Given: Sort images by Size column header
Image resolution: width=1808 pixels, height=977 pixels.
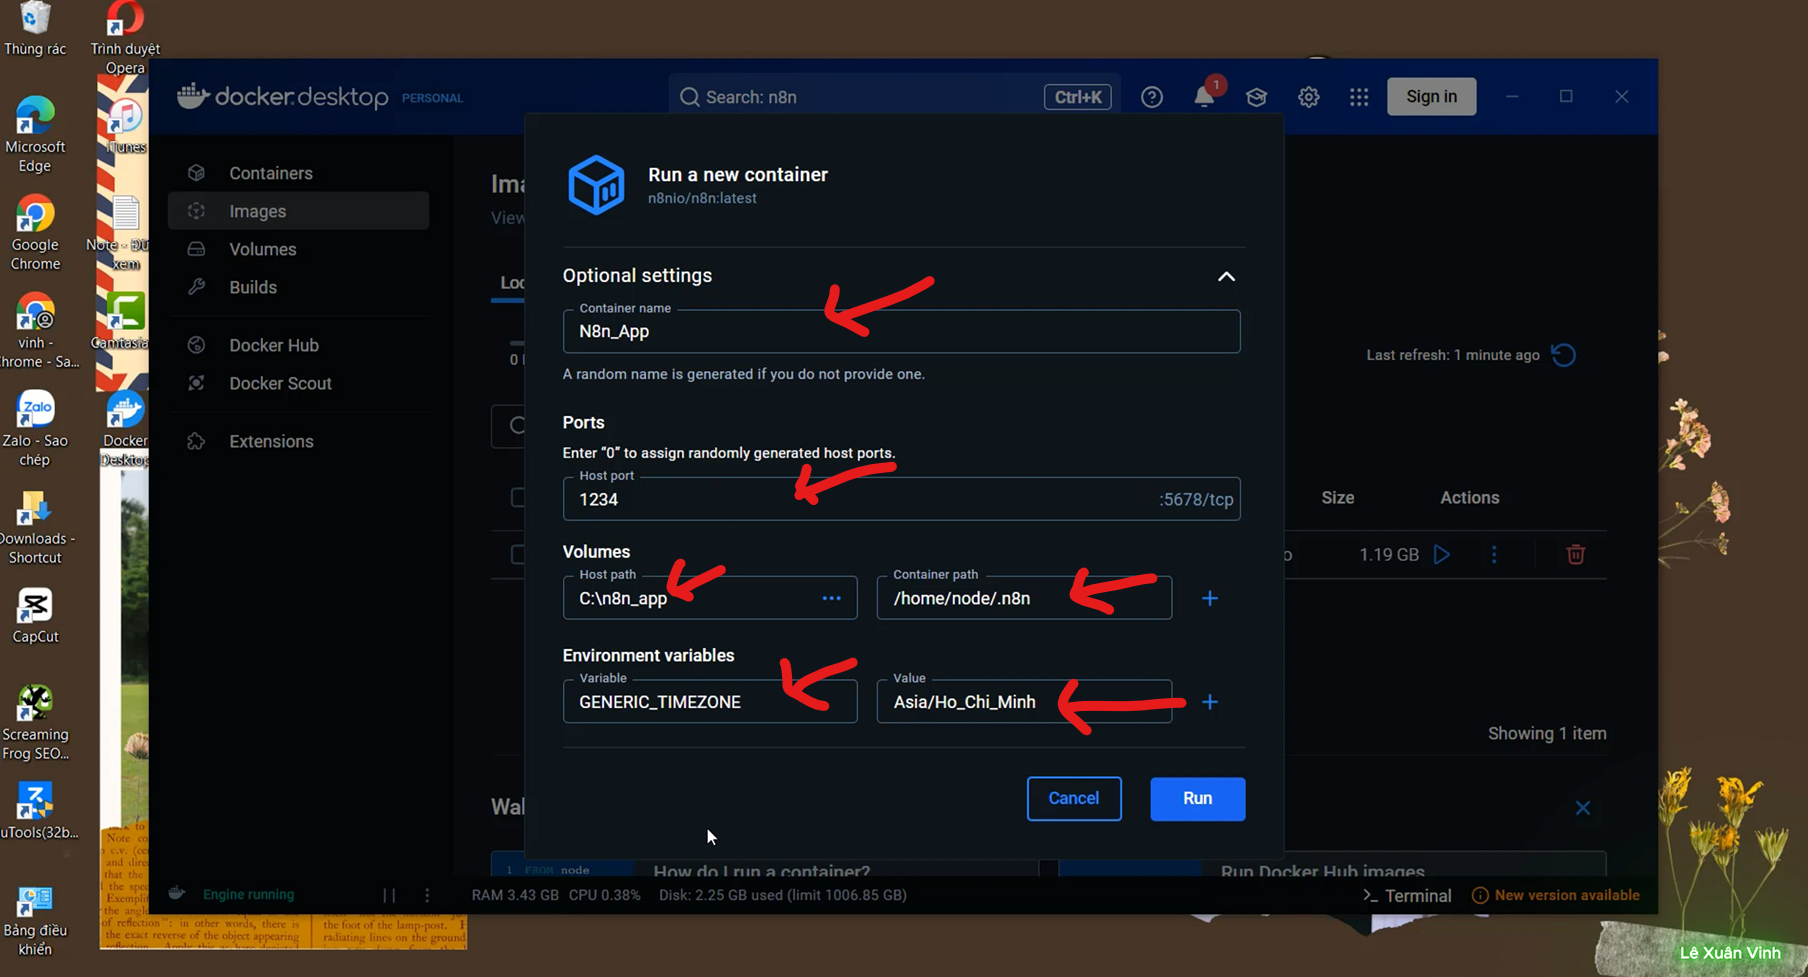Looking at the screenshot, I should tap(1337, 497).
